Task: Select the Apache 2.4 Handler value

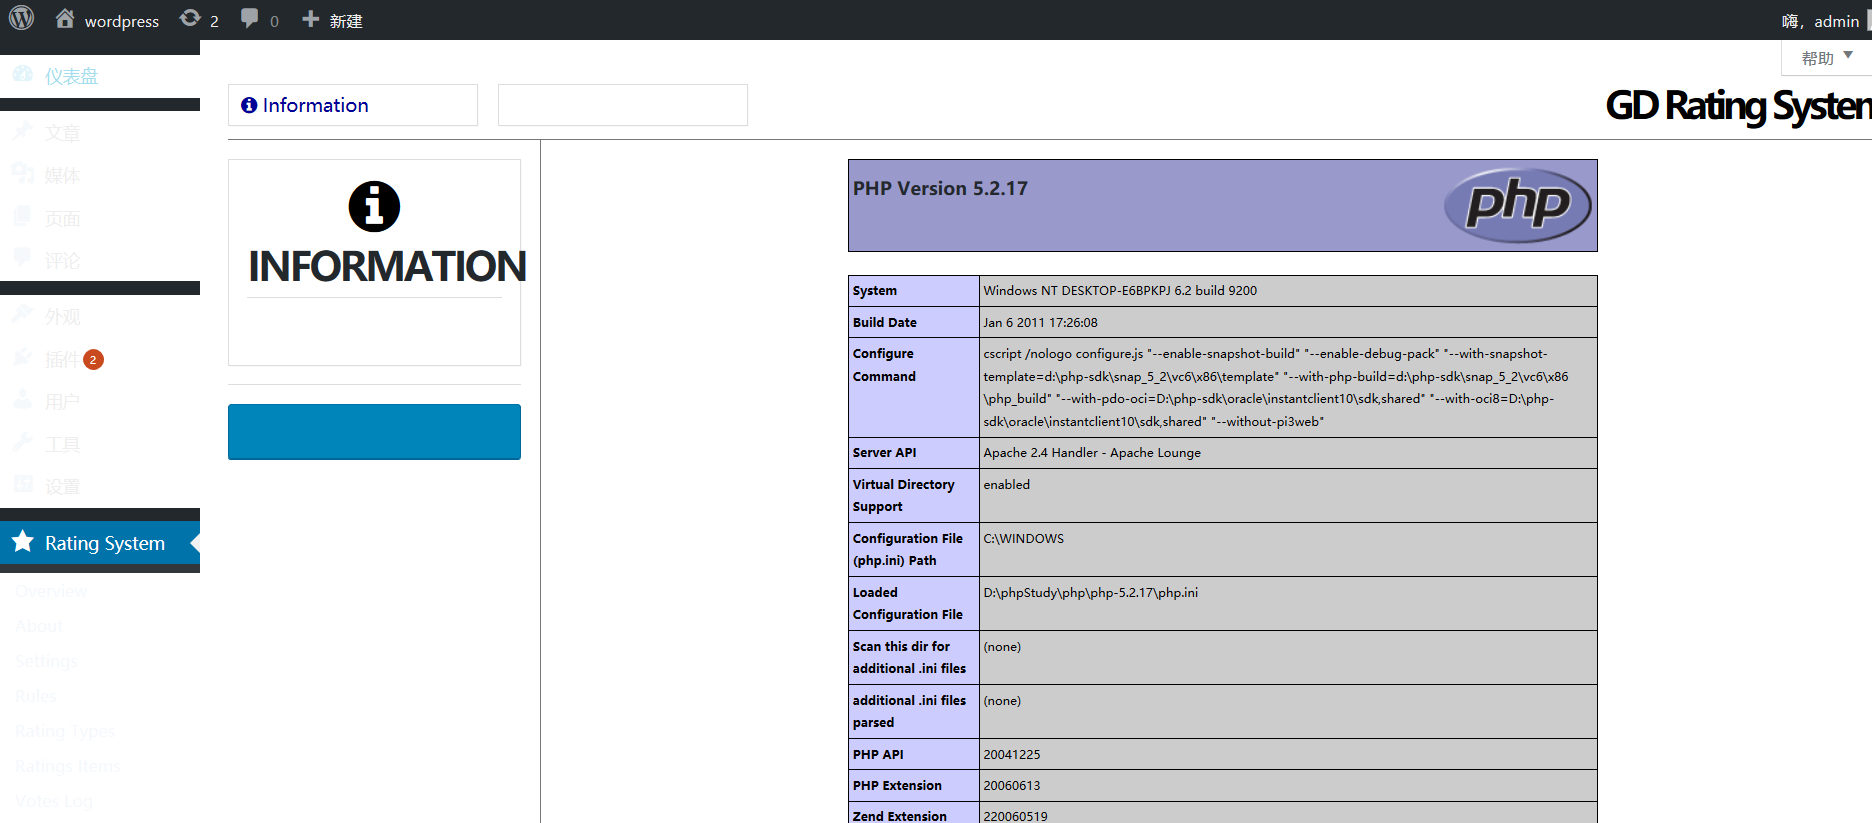Action: [x=1092, y=453]
